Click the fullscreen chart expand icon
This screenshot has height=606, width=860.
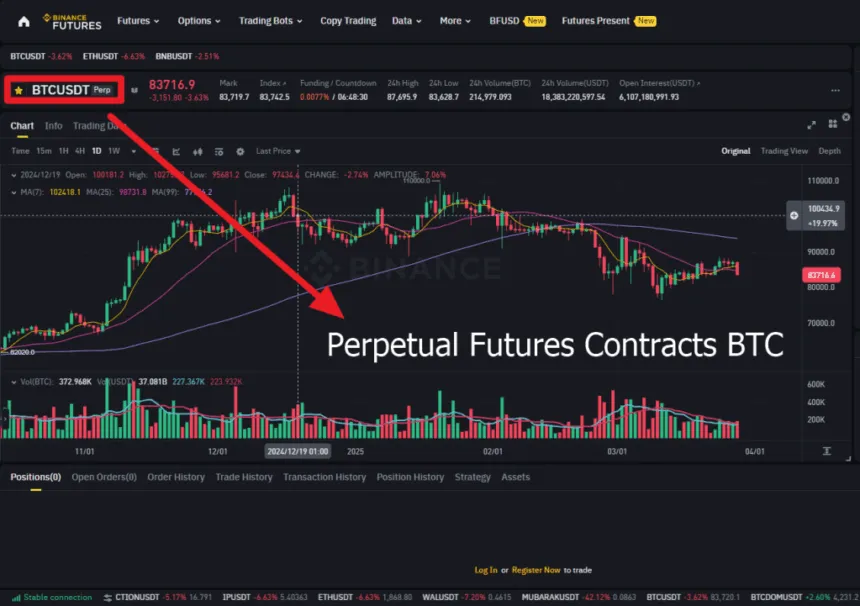click(x=812, y=126)
